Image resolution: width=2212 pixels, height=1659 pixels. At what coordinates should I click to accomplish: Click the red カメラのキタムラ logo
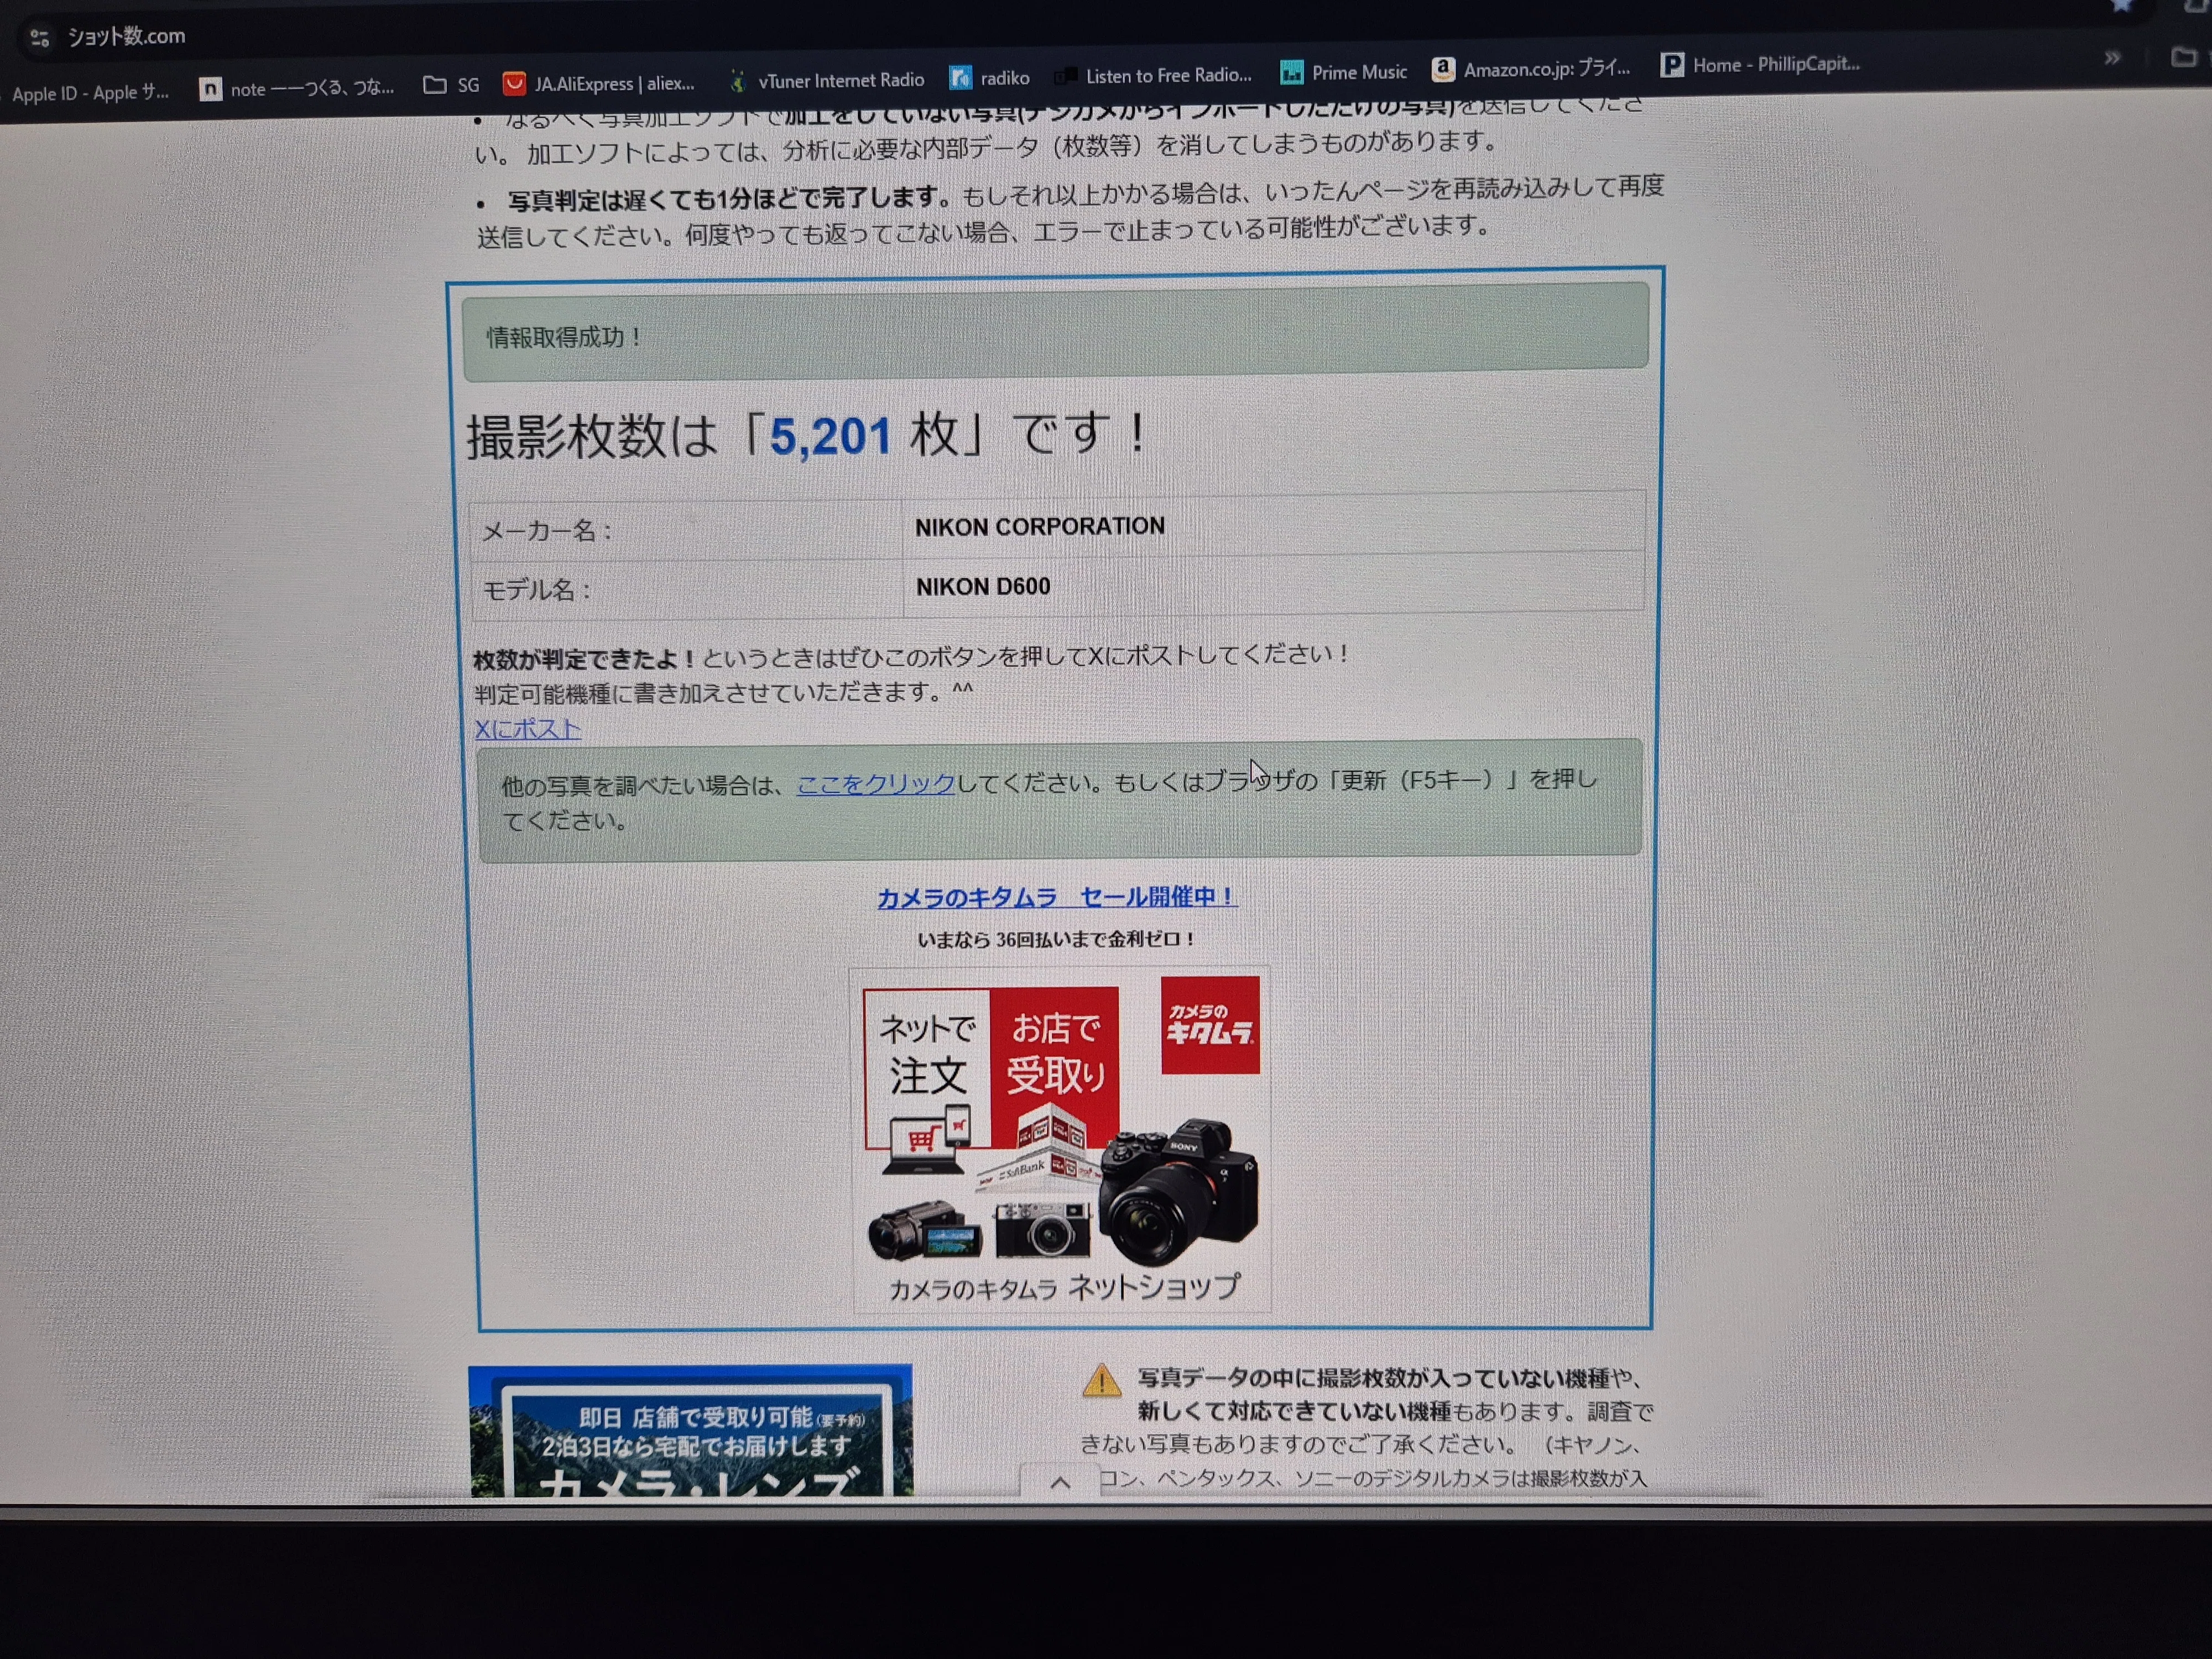(x=1210, y=1025)
